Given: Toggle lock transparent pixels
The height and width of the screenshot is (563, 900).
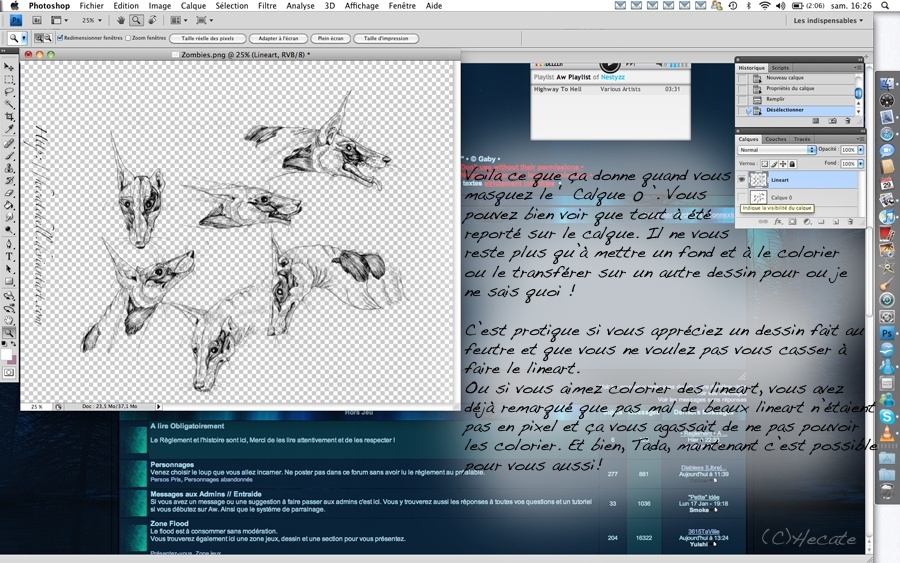Looking at the screenshot, I should click(x=765, y=164).
